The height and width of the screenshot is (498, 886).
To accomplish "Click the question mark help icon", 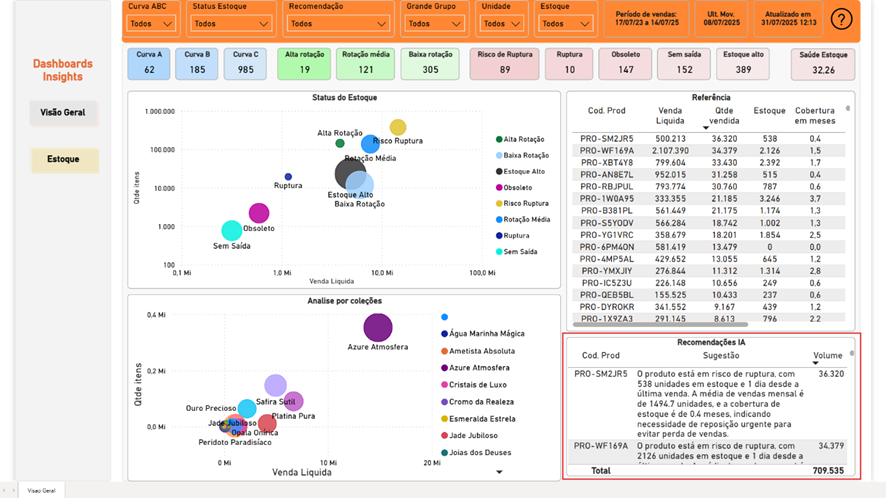I will [841, 19].
